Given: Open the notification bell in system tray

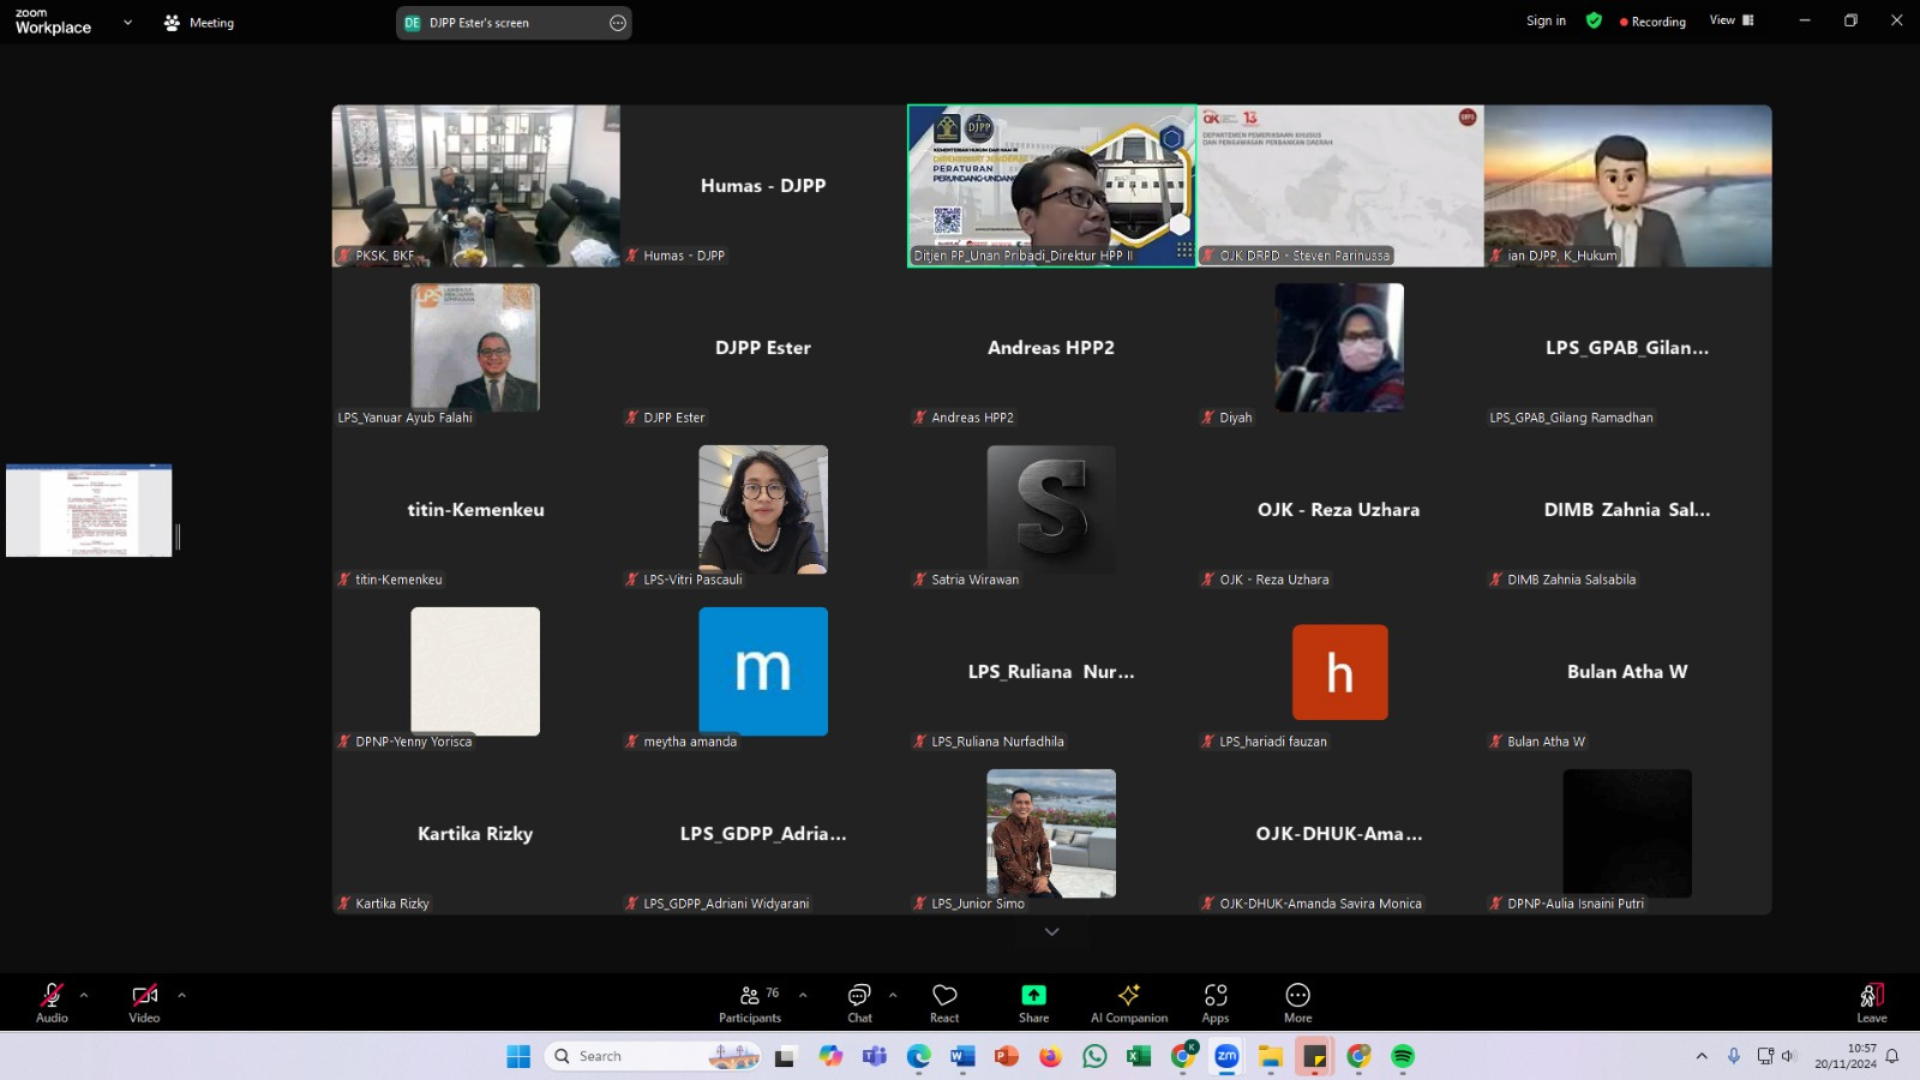Looking at the screenshot, I should [1892, 1056].
